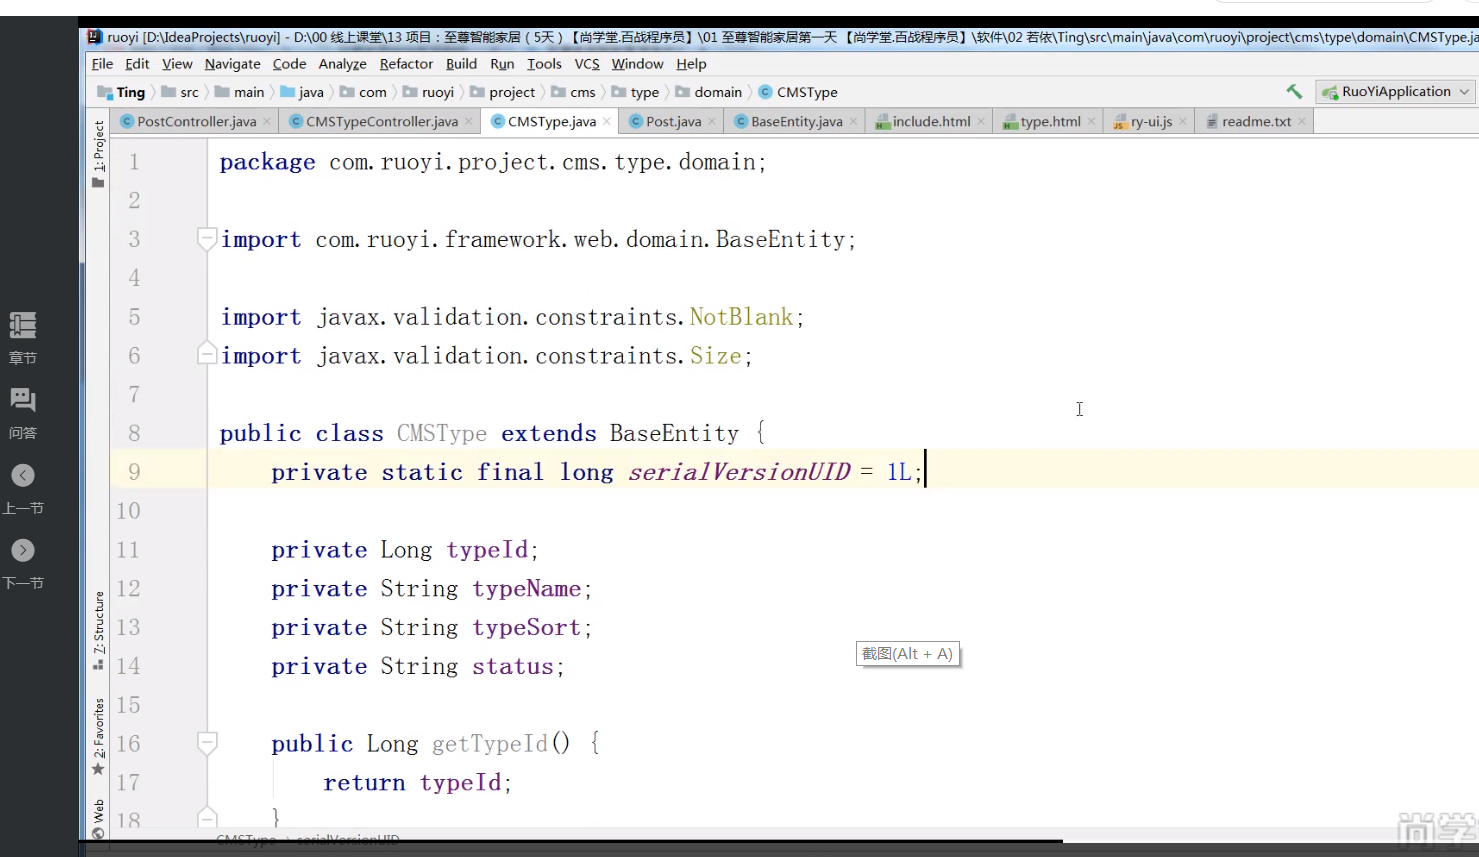Click the green Build project hammer icon
Viewport: 1479px width, 857px height.
pos(1294,91)
